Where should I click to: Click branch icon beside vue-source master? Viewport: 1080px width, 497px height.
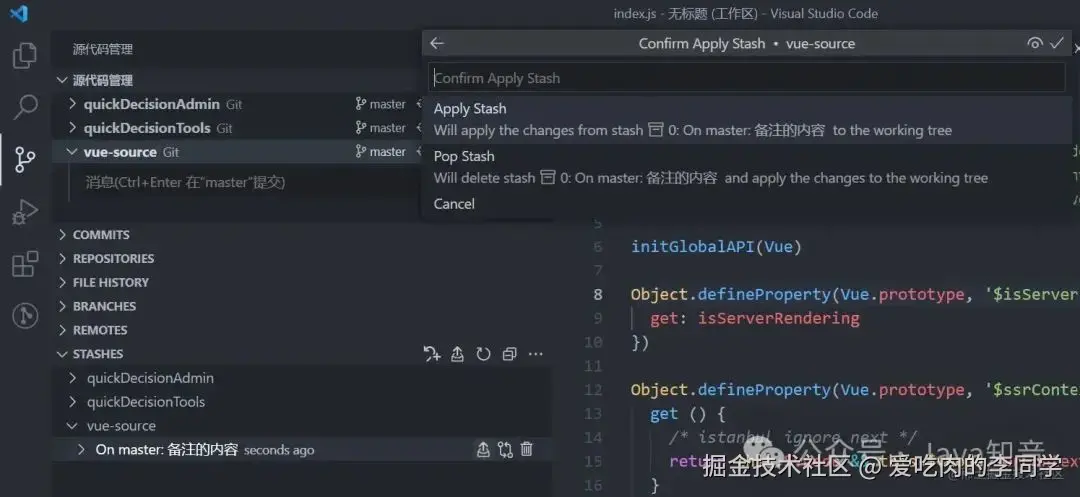click(x=361, y=151)
